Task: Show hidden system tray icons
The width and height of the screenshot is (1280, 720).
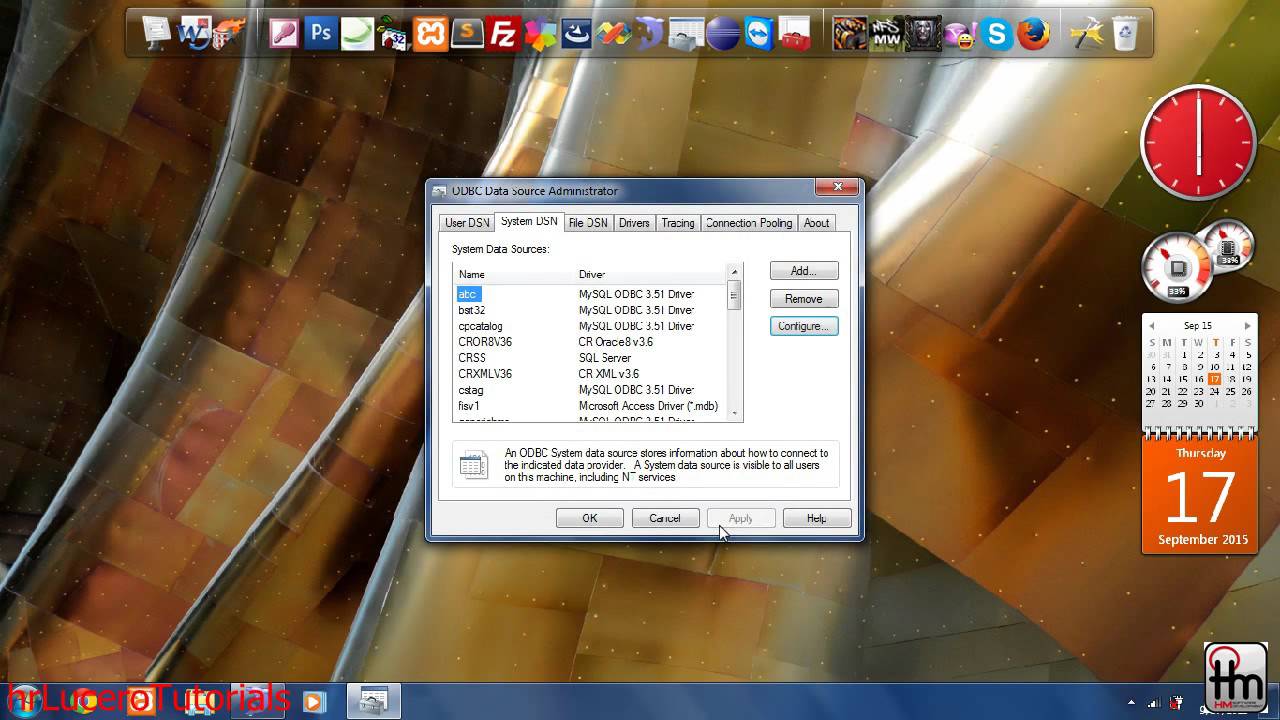Action: 1132,702
